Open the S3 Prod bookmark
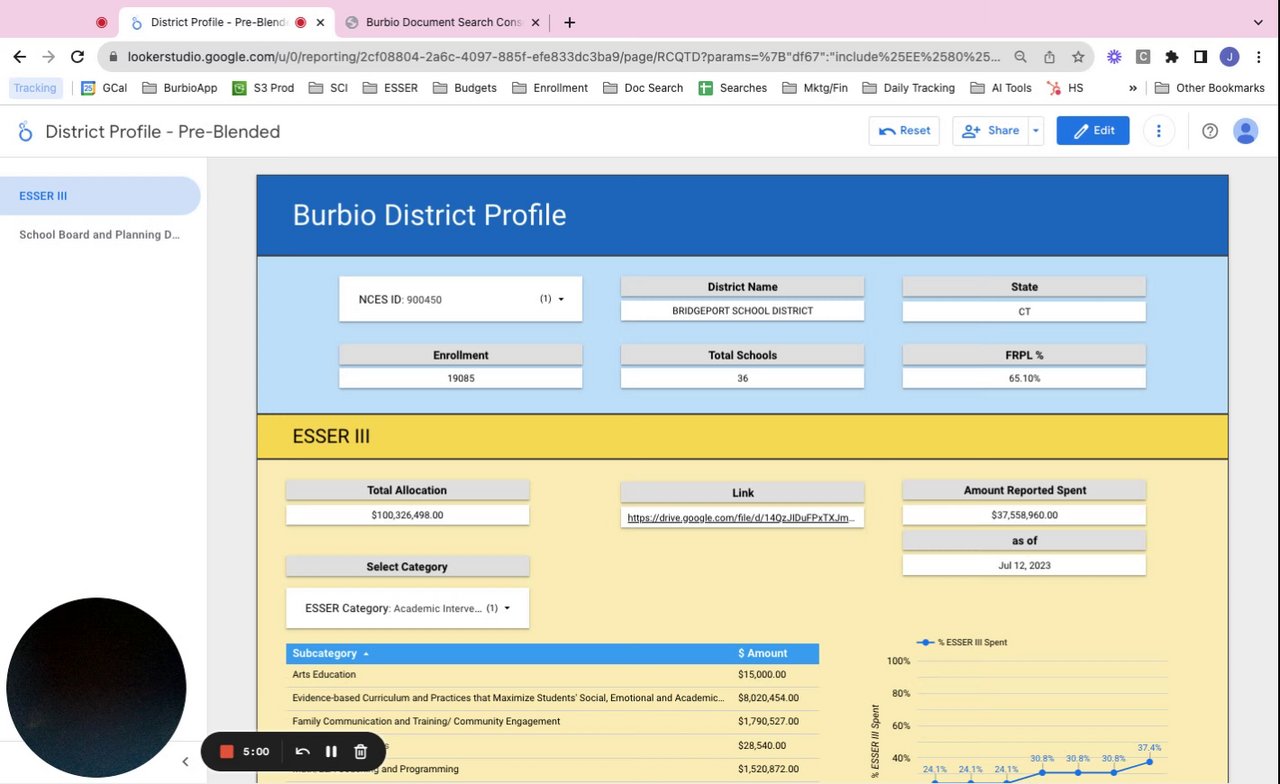 click(x=263, y=88)
